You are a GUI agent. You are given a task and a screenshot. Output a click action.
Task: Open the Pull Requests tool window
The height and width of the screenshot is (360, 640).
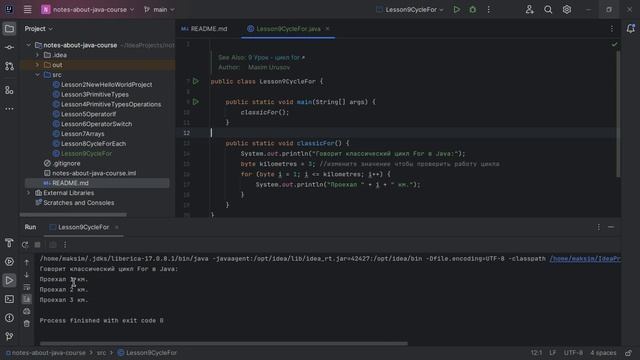pos(9,66)
